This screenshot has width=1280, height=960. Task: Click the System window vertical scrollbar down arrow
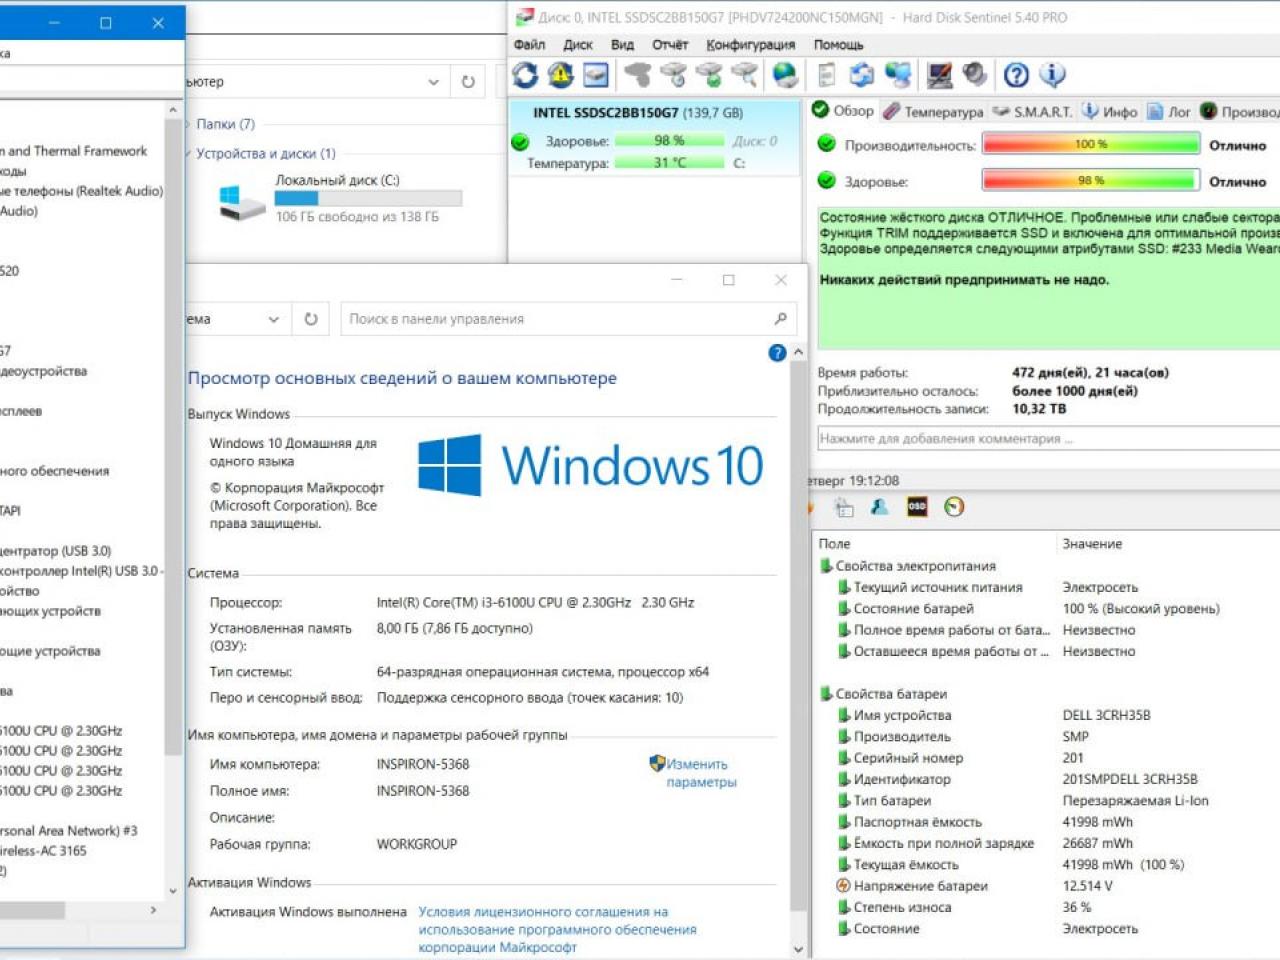click(798, 950)
